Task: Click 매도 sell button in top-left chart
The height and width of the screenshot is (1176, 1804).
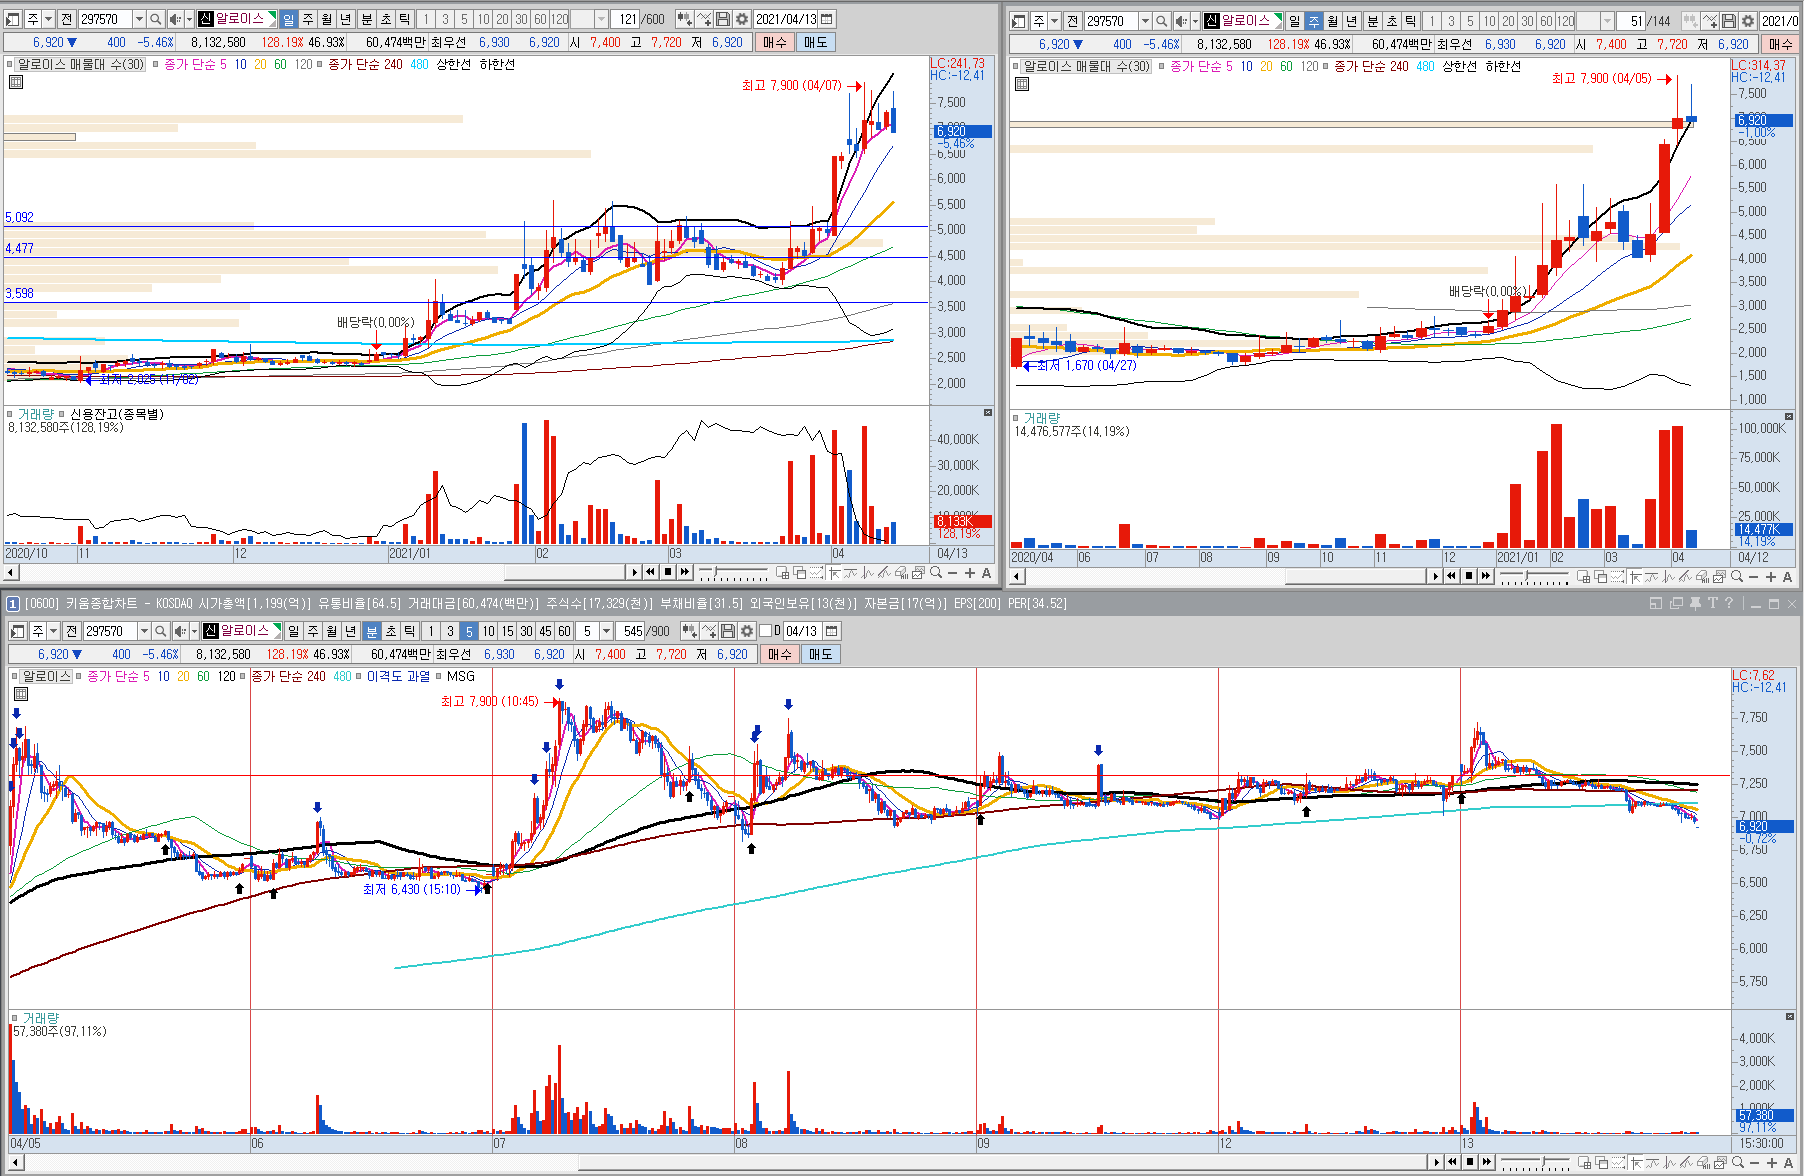Action: pos(816,42)
